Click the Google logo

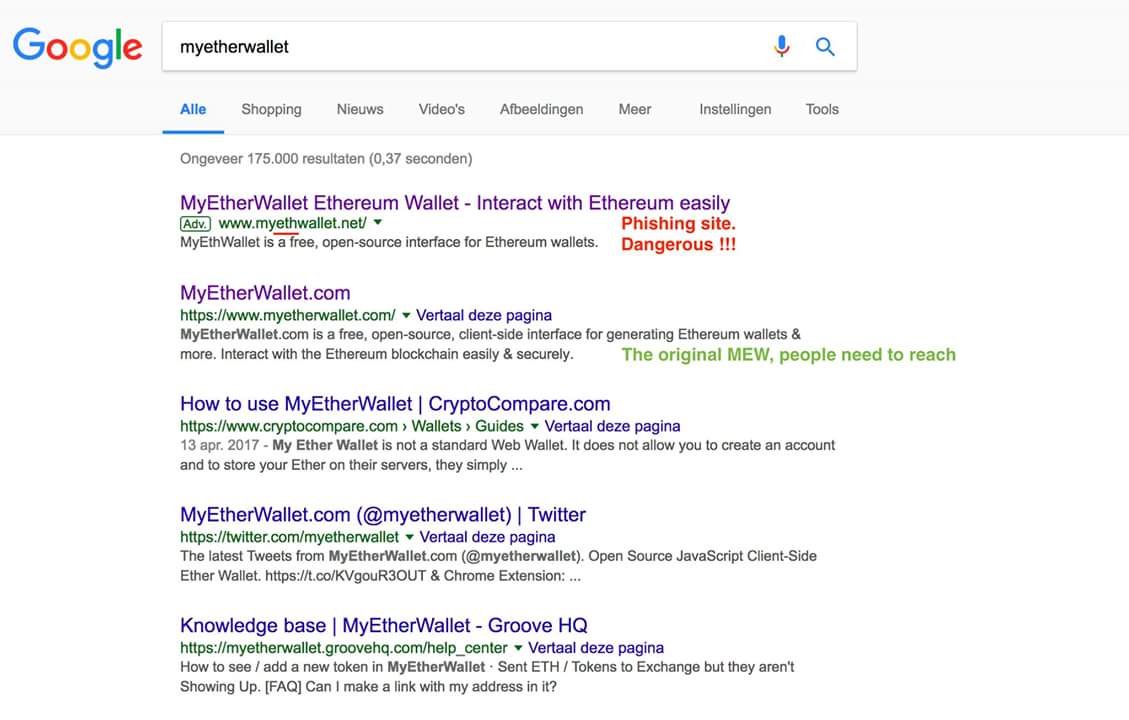77,47
